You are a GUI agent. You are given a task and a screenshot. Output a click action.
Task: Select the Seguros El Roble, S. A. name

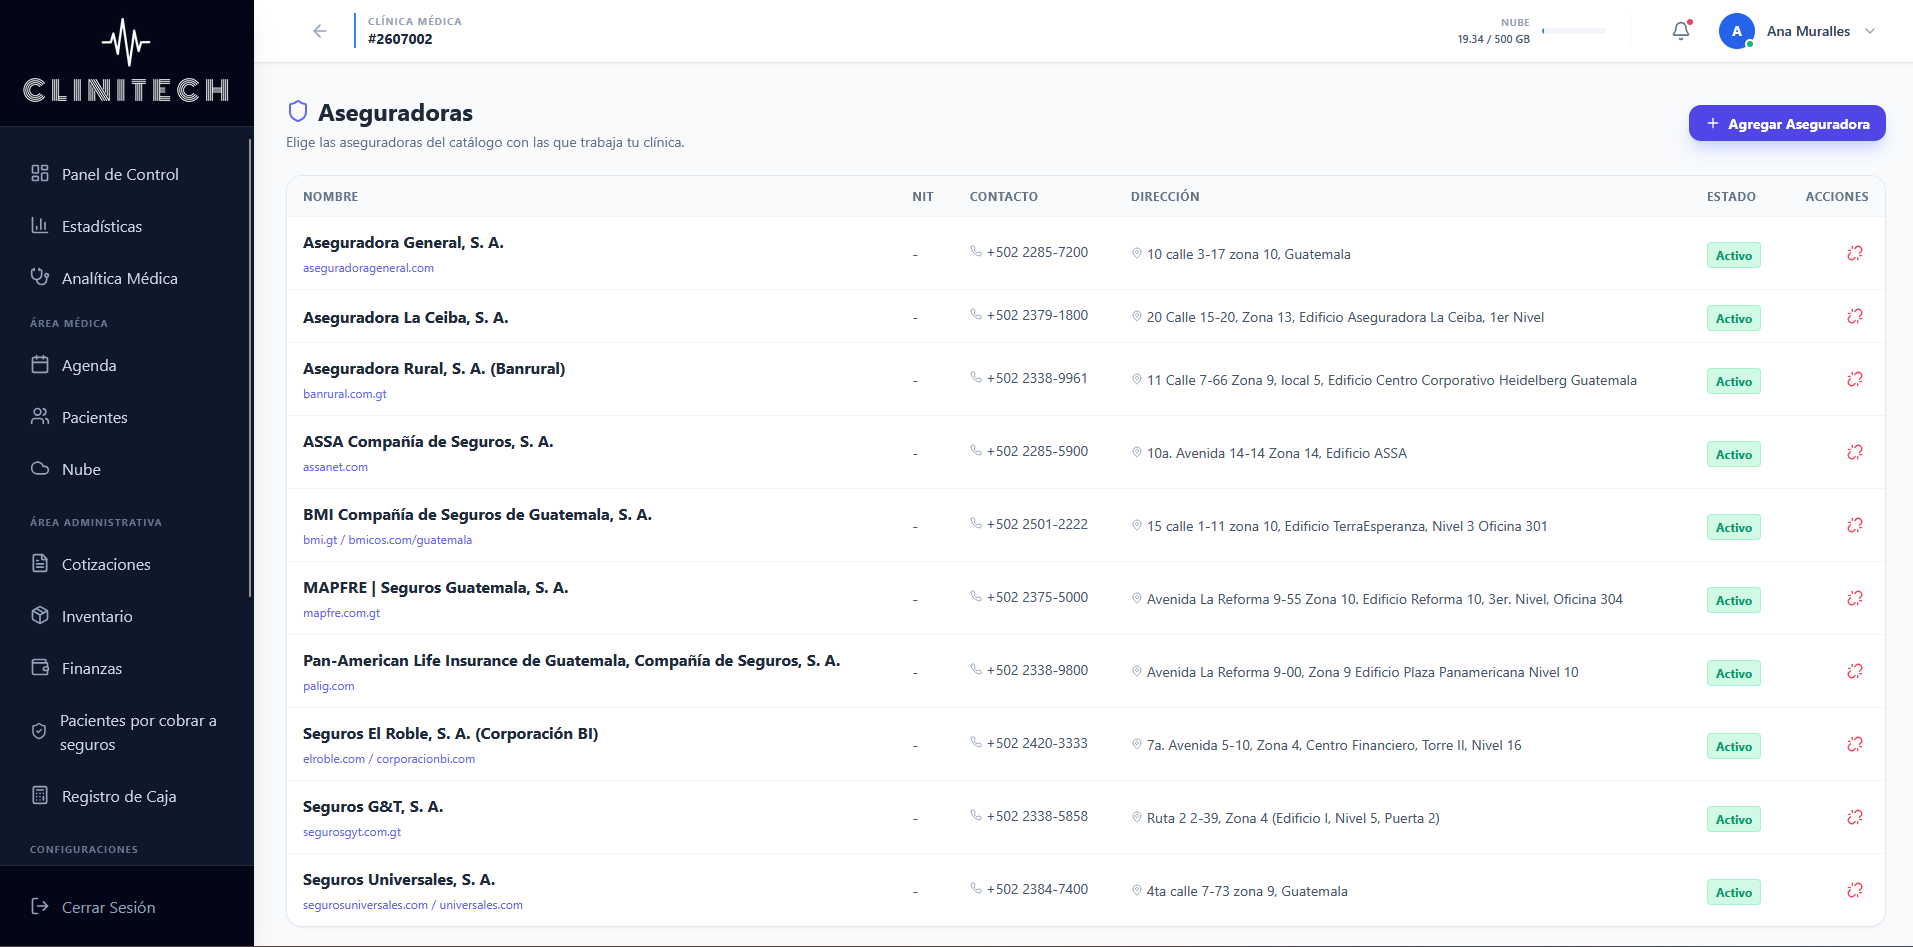450,733
